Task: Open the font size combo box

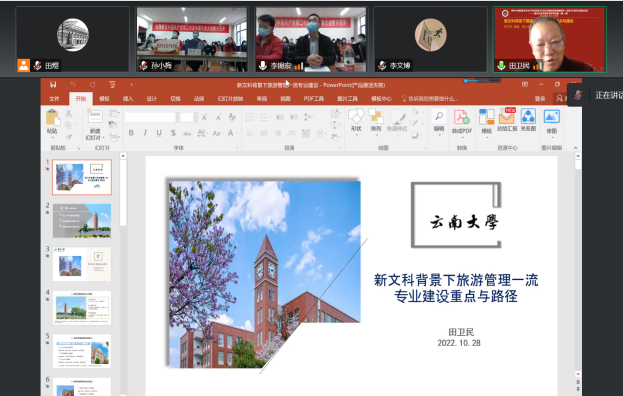Action: pos(188,117)
